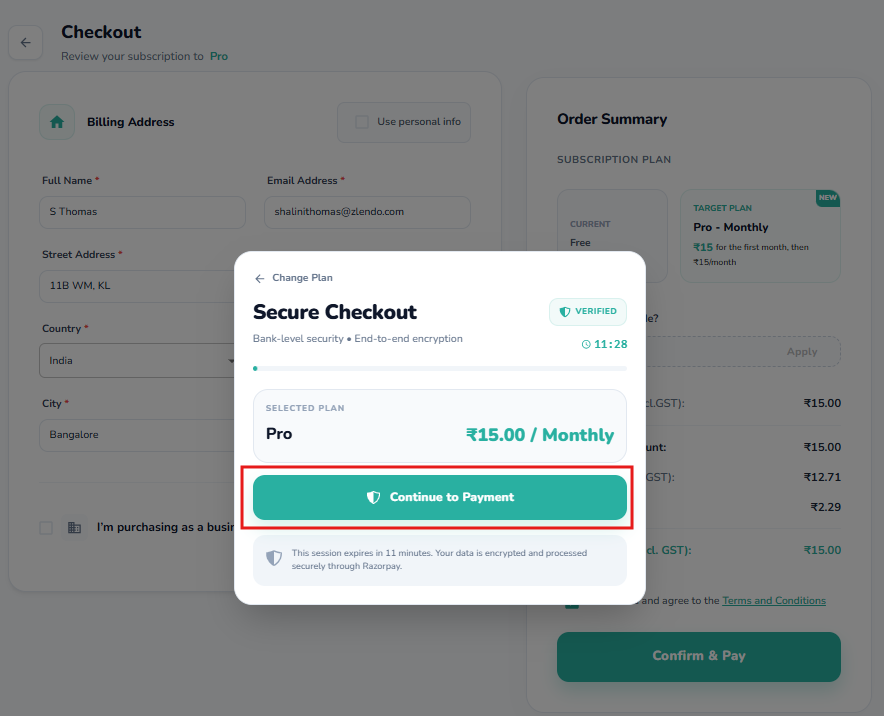Open the Terms and Conditions link
The height and width of the screenshot is (716, 884).
pyautogui.click(x=773, y=601)
